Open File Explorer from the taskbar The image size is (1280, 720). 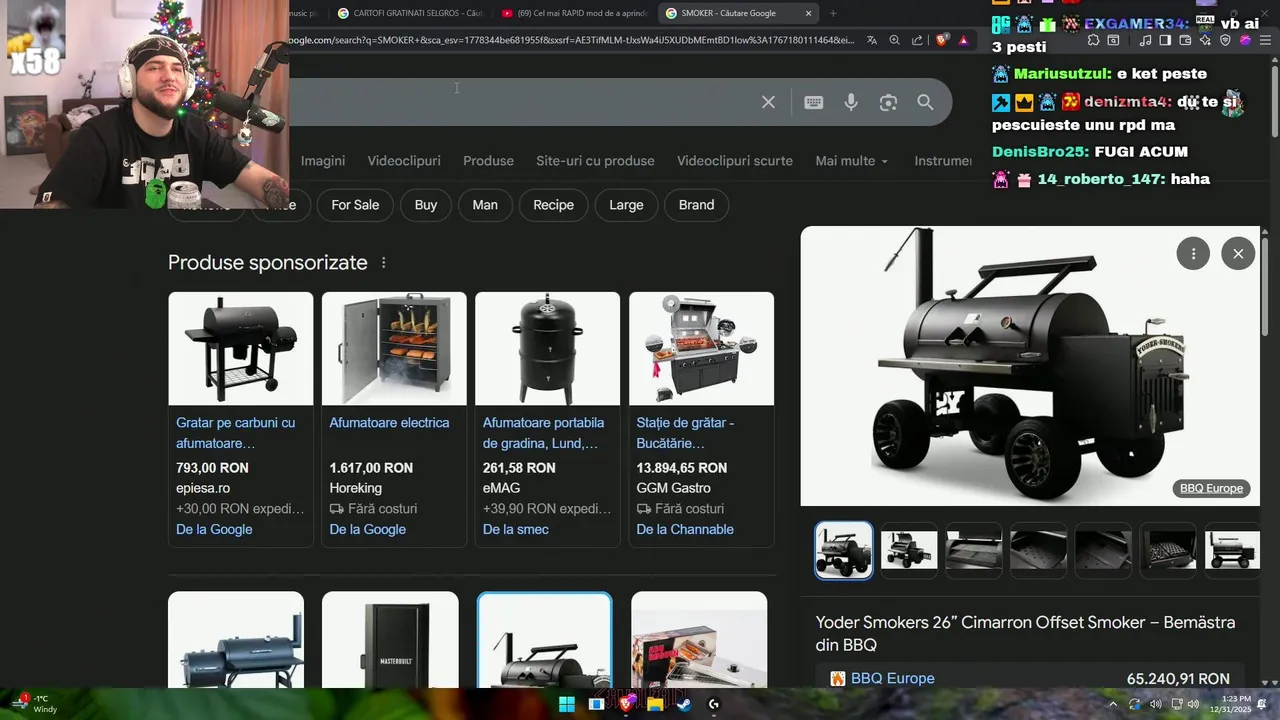pyautogui.click(x=655, y=704)
